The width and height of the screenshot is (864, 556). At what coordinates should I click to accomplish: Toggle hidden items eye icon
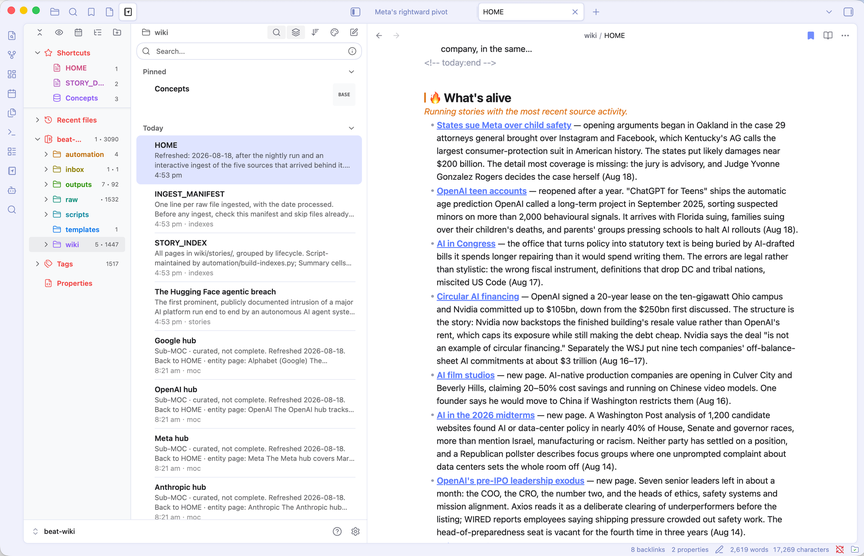click(59, 33)
